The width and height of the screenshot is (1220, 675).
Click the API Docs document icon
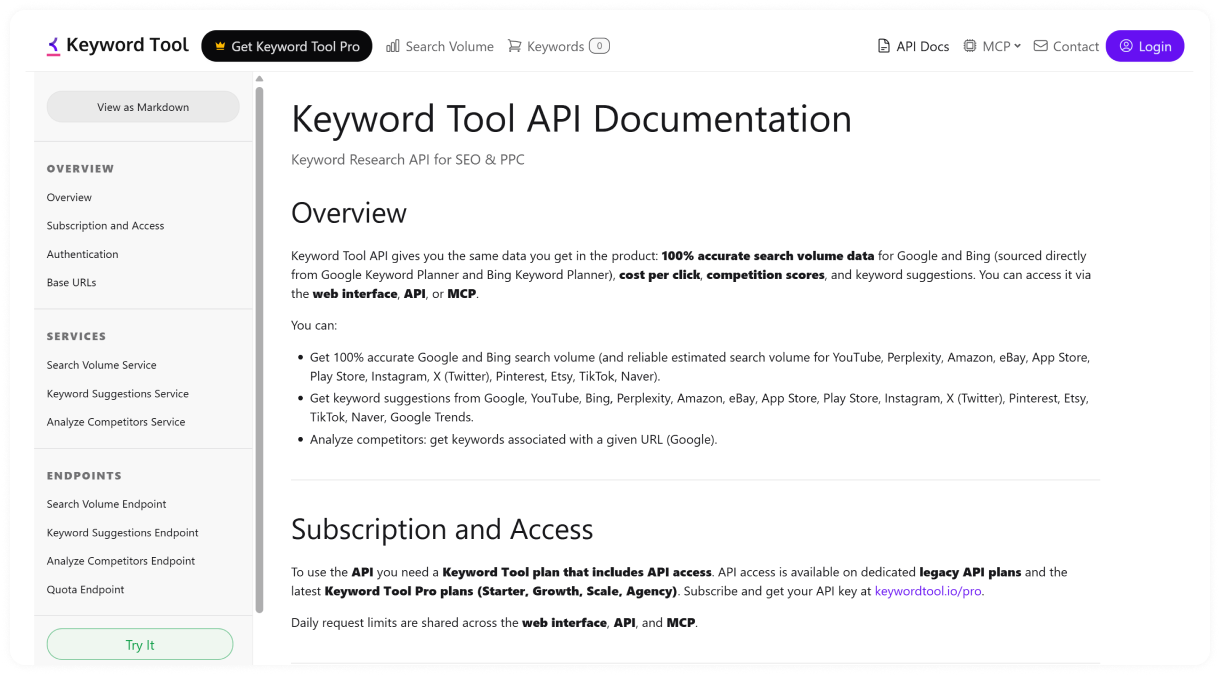click(883, 46)
